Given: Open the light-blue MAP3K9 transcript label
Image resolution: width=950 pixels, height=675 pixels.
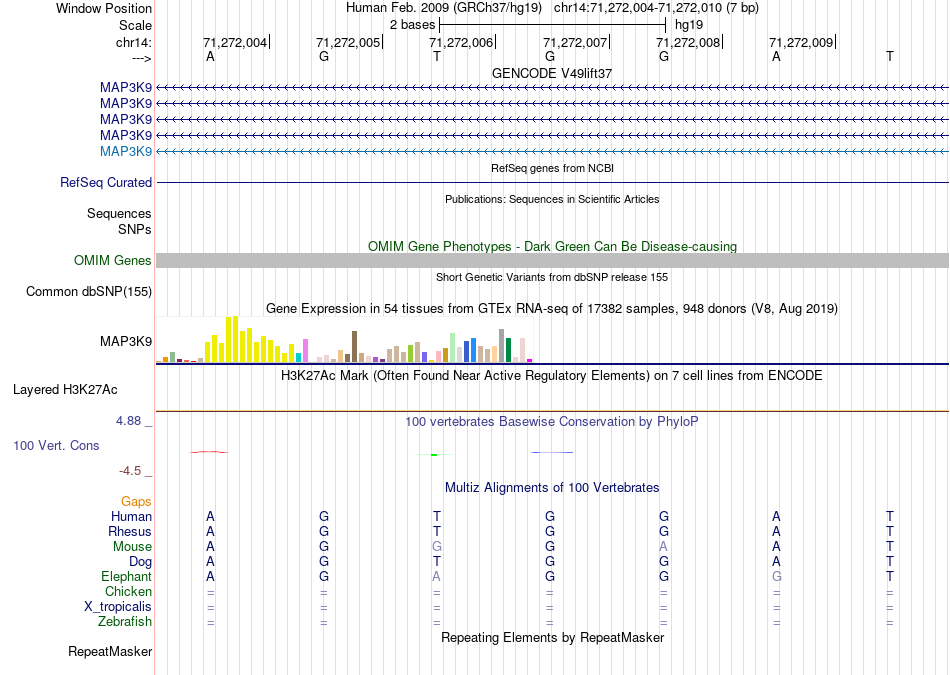Looking at the screenshot, I should pyautogui.click(x=126, y=151).
